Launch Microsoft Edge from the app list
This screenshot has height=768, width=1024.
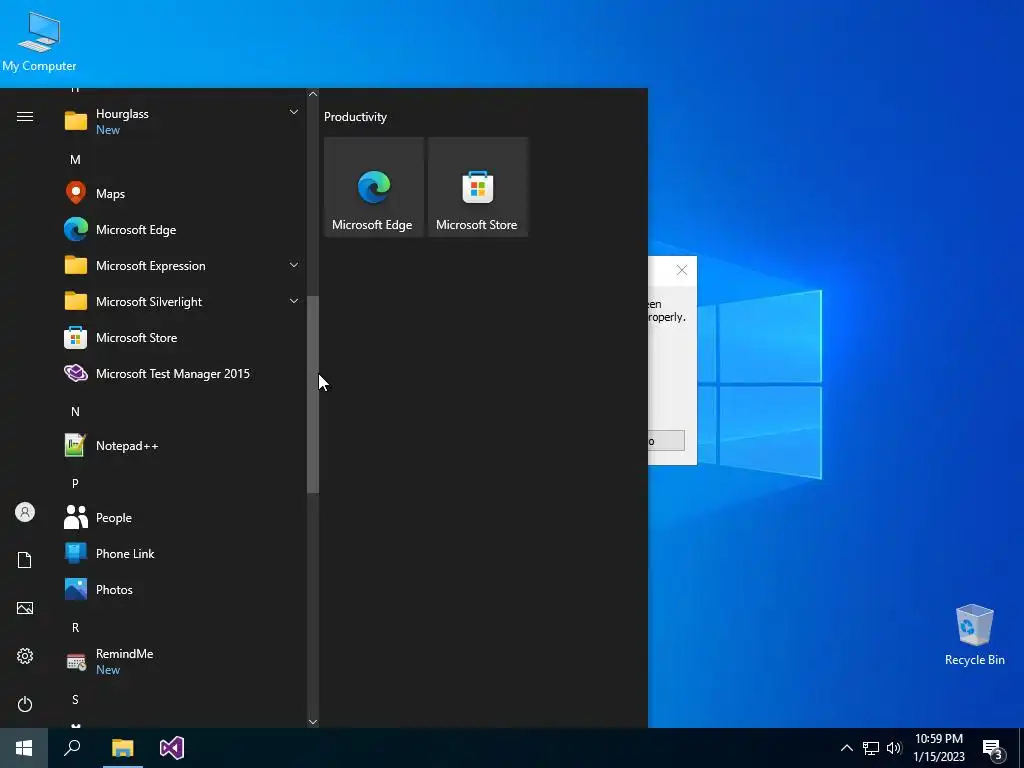tap(182, 229)
